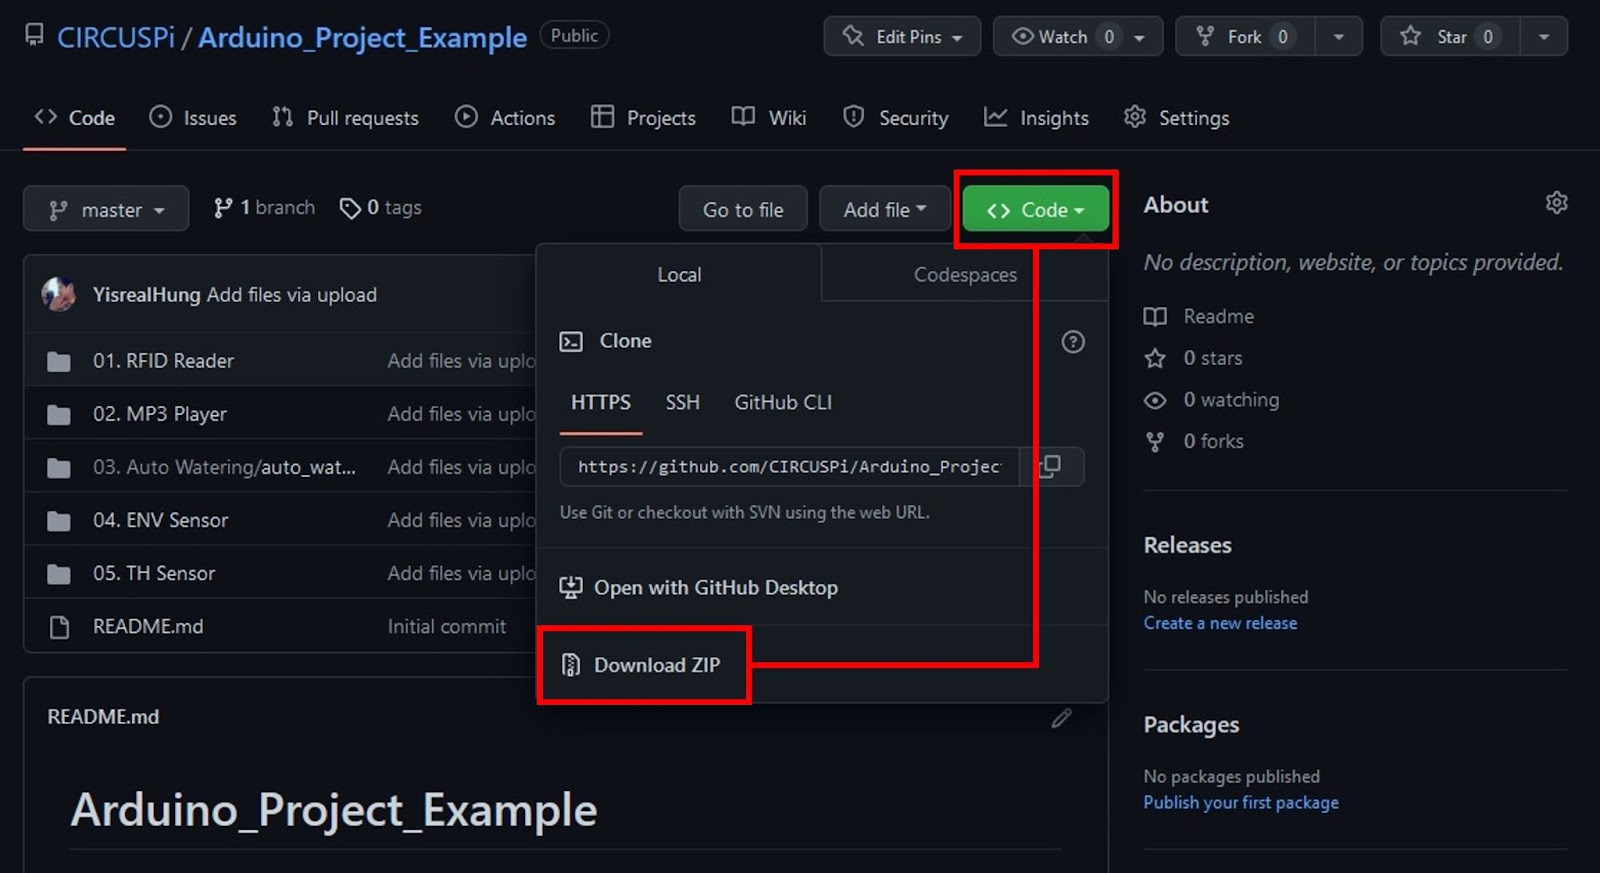Expand the Fork options arrow

[1338, 36]
